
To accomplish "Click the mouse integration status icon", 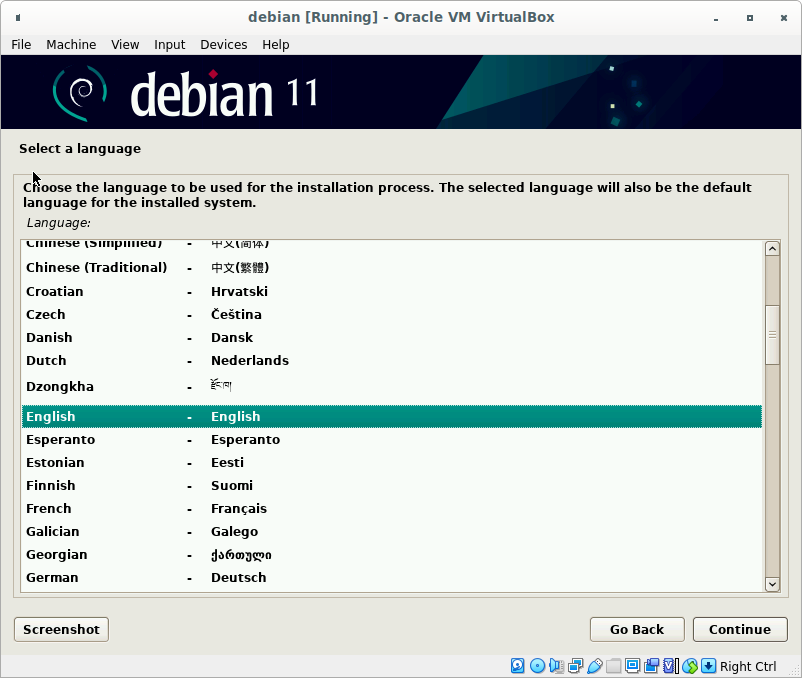I will (x=689, y=666).
